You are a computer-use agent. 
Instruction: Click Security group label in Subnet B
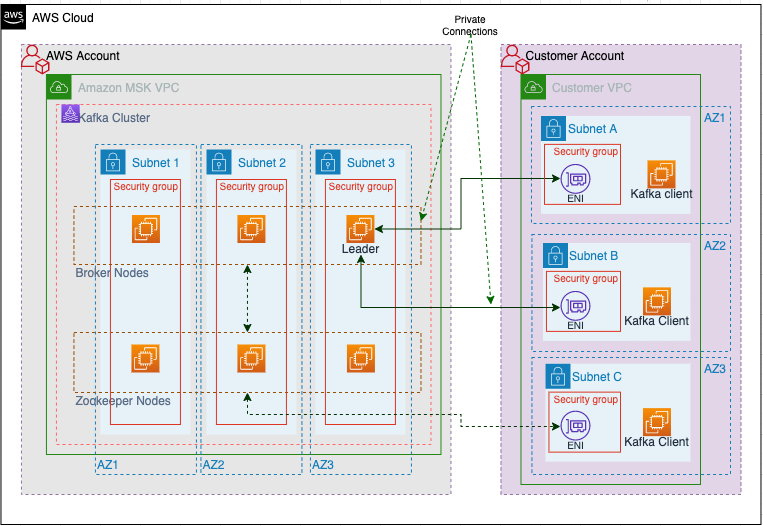tap(586, 278)
